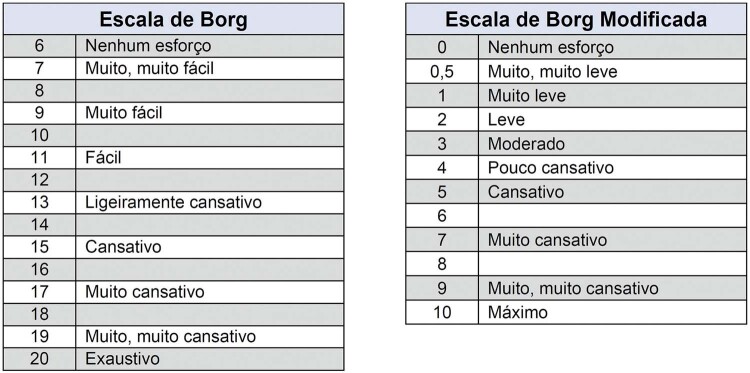Viewport: 750px width, 373px height.
Task: Click the 'Muito cansativo' row numbered 17
Action: [174, 292]
